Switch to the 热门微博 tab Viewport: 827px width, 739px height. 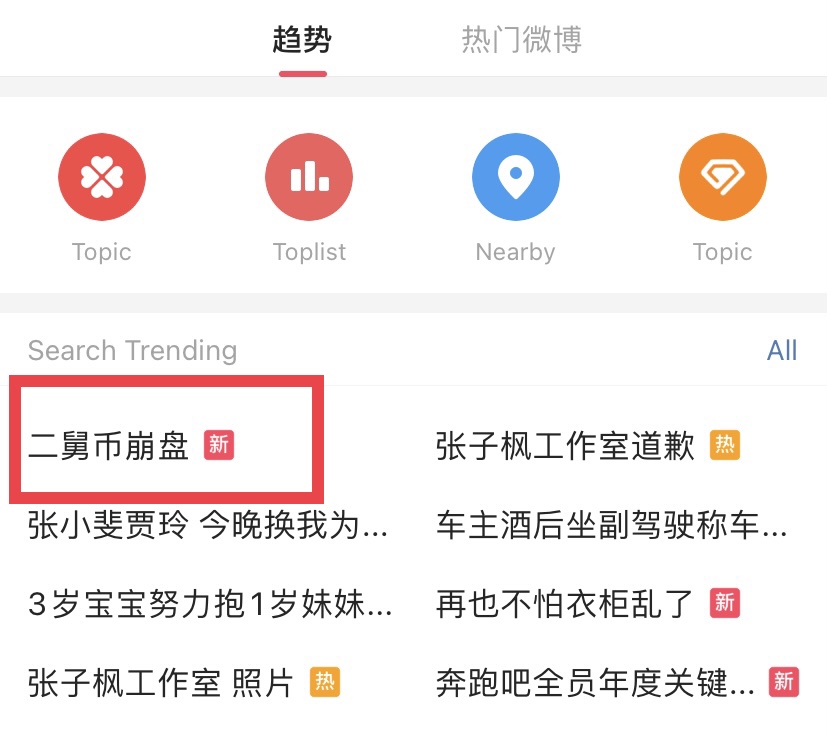click(522, 40)
